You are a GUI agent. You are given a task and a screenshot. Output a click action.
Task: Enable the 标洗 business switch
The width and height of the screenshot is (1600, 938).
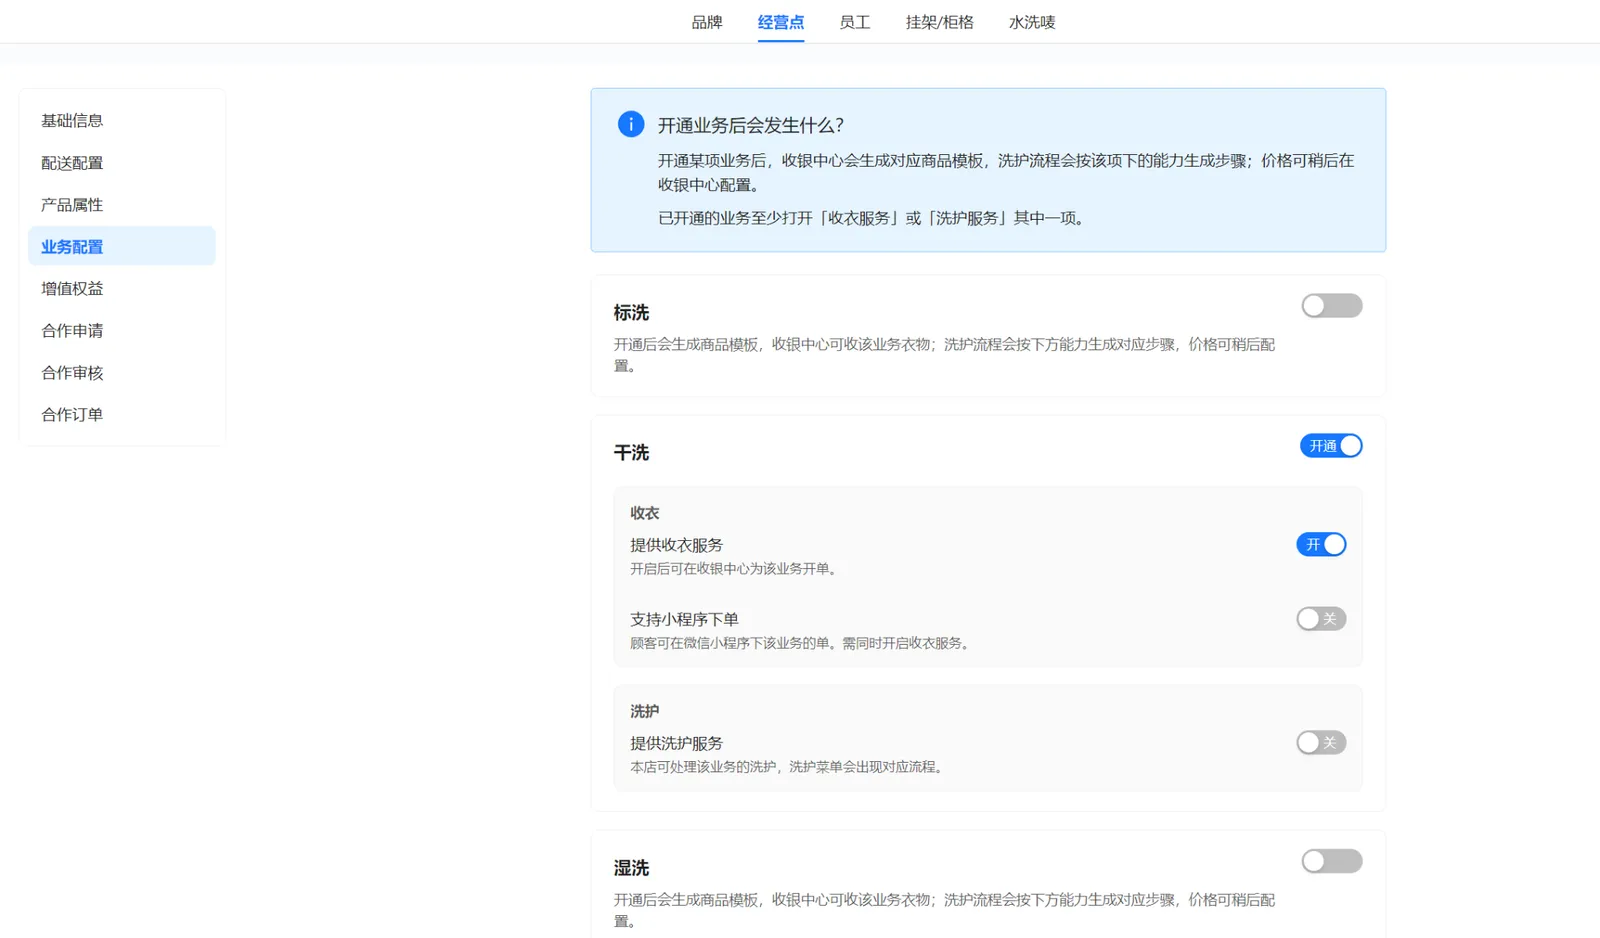pos(1331,306)
